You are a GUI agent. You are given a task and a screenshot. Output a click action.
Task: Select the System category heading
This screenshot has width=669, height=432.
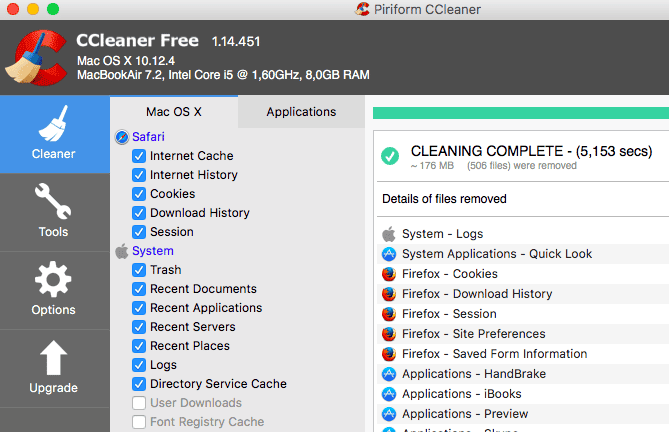coord(153,251)
